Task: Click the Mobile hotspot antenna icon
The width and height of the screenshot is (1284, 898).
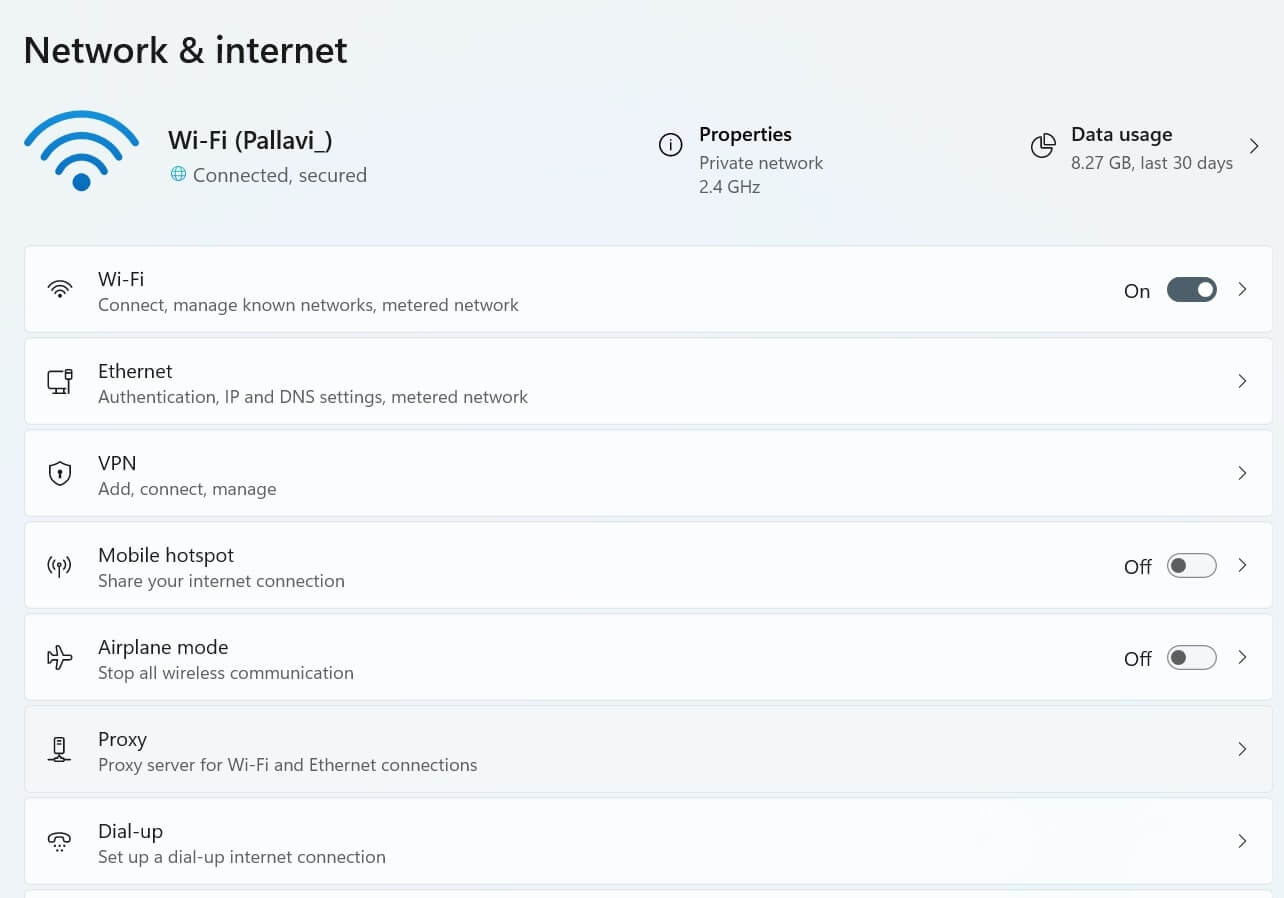Action: [x=60, y=566]
